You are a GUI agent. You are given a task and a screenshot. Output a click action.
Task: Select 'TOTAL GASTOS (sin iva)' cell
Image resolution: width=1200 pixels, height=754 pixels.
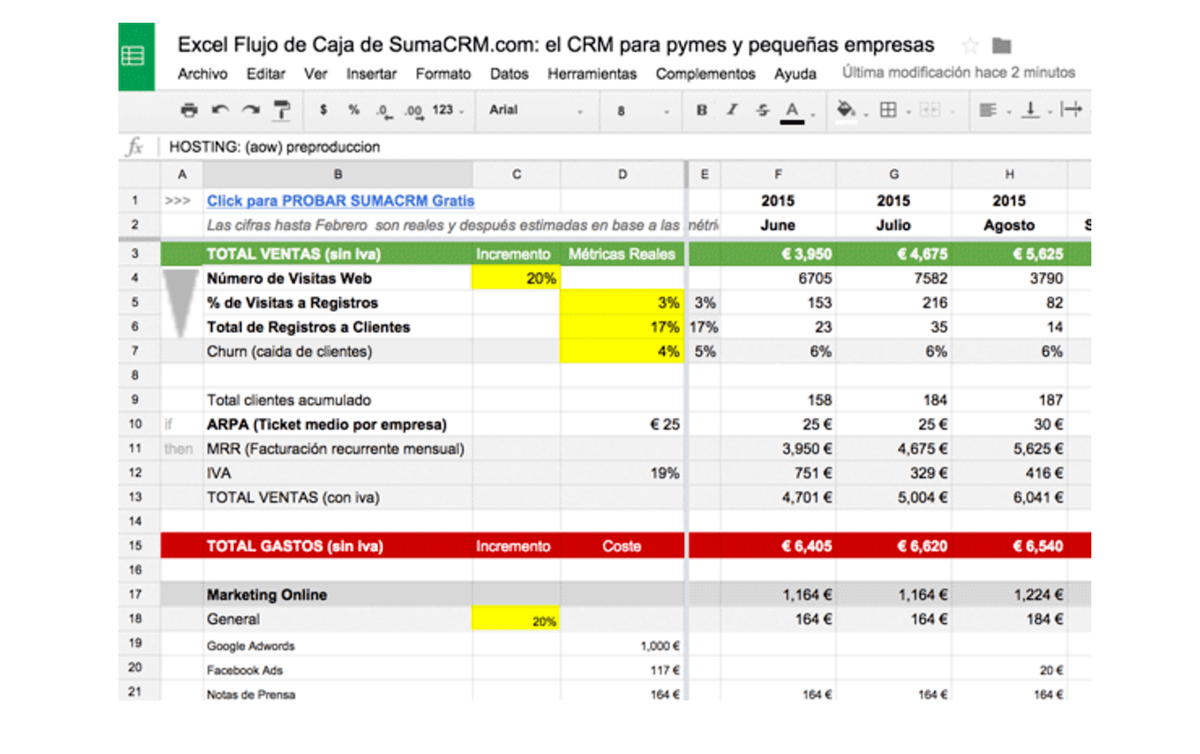[x=338, y=546]
